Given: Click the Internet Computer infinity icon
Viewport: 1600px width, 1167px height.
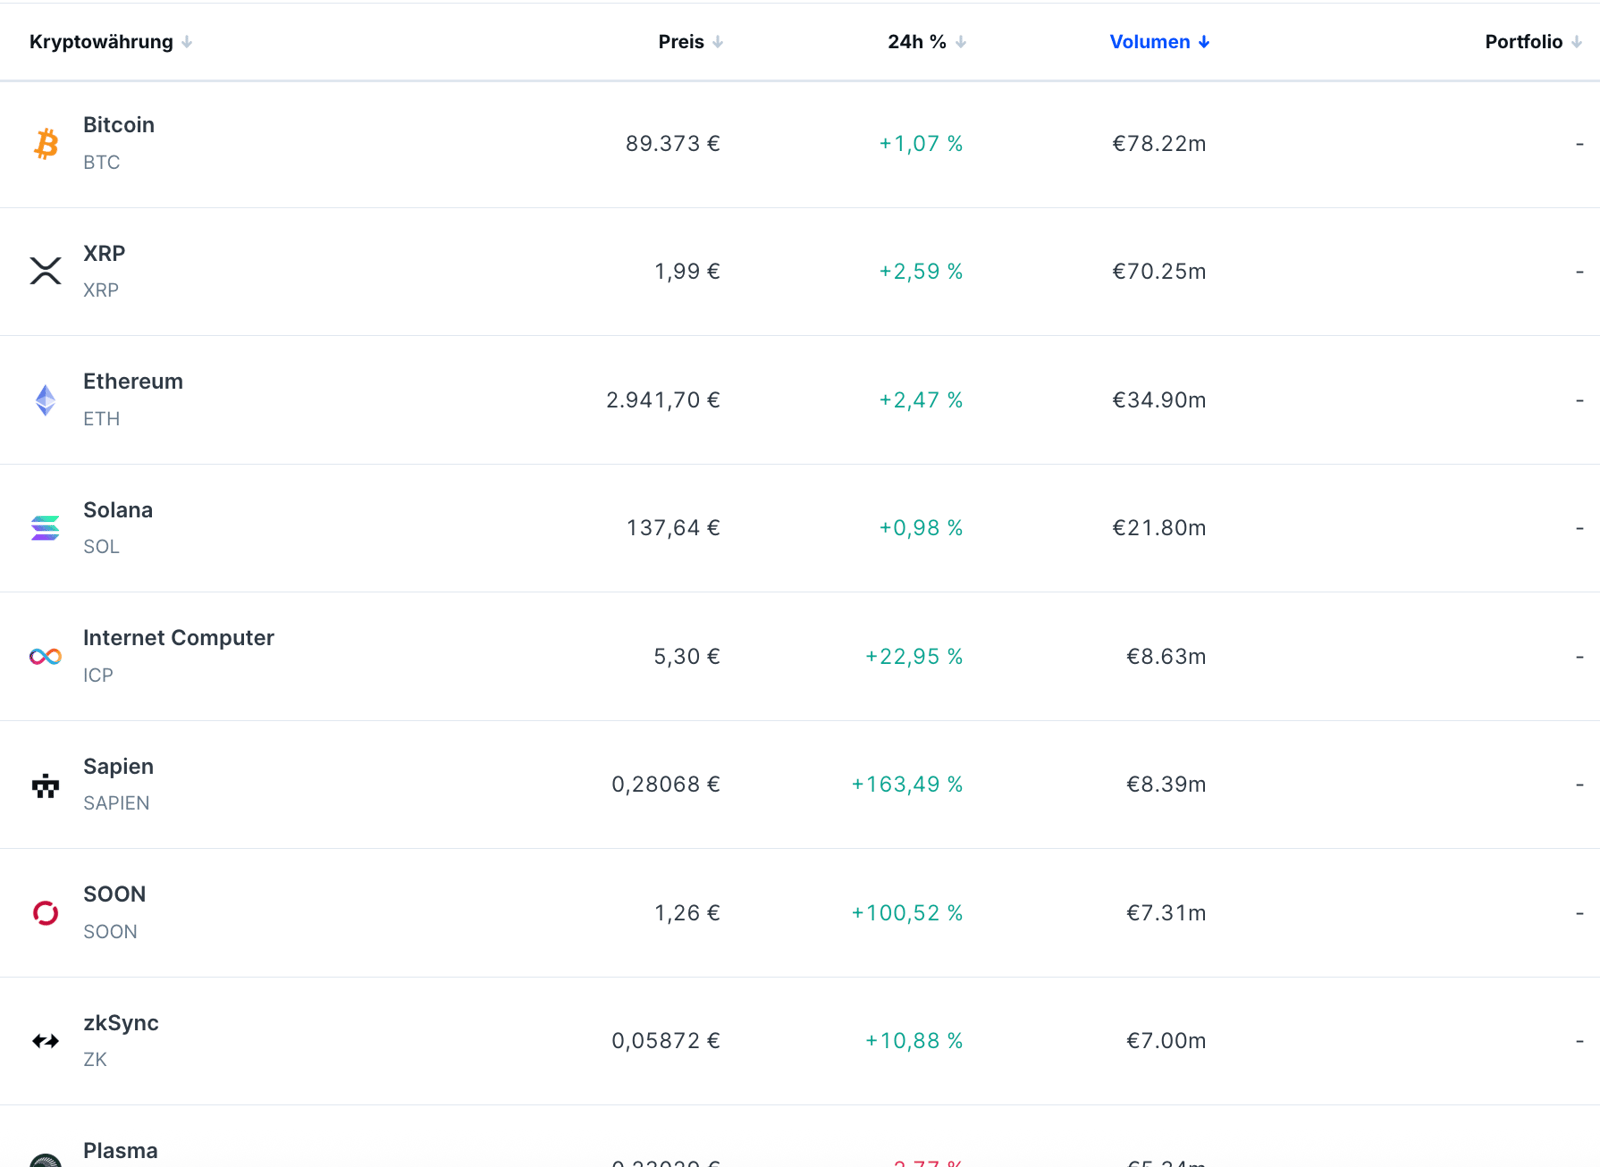Looking at the screenshot, I should (46, 656).
